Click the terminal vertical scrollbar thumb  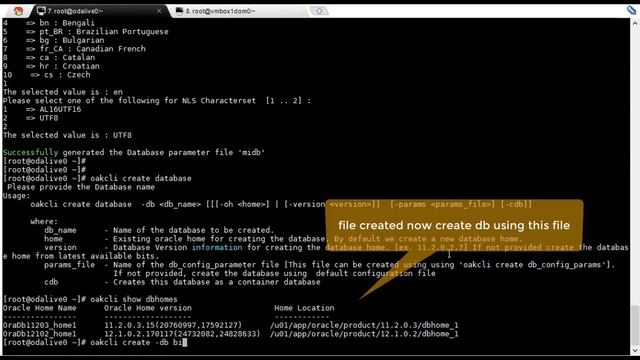coord(635,324)
